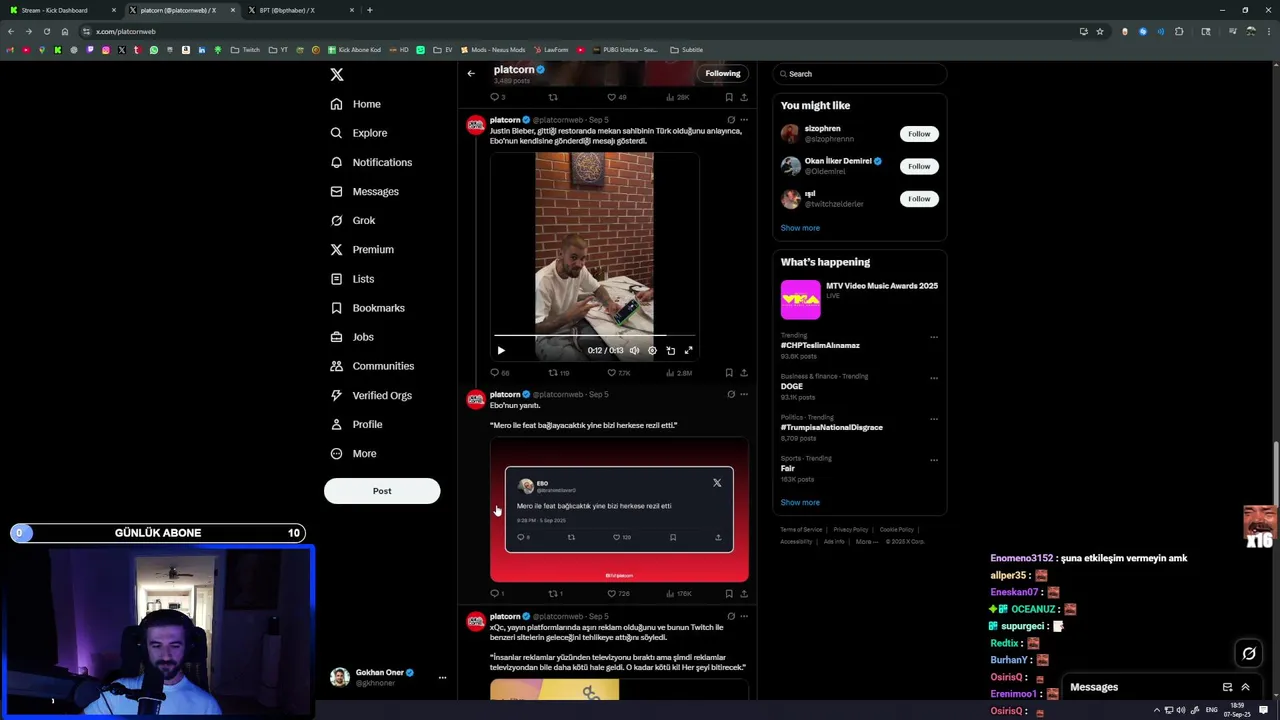Ask Grok about Justin Bieber post
The height and width of the screenshot is (720, 1280).
731,120
